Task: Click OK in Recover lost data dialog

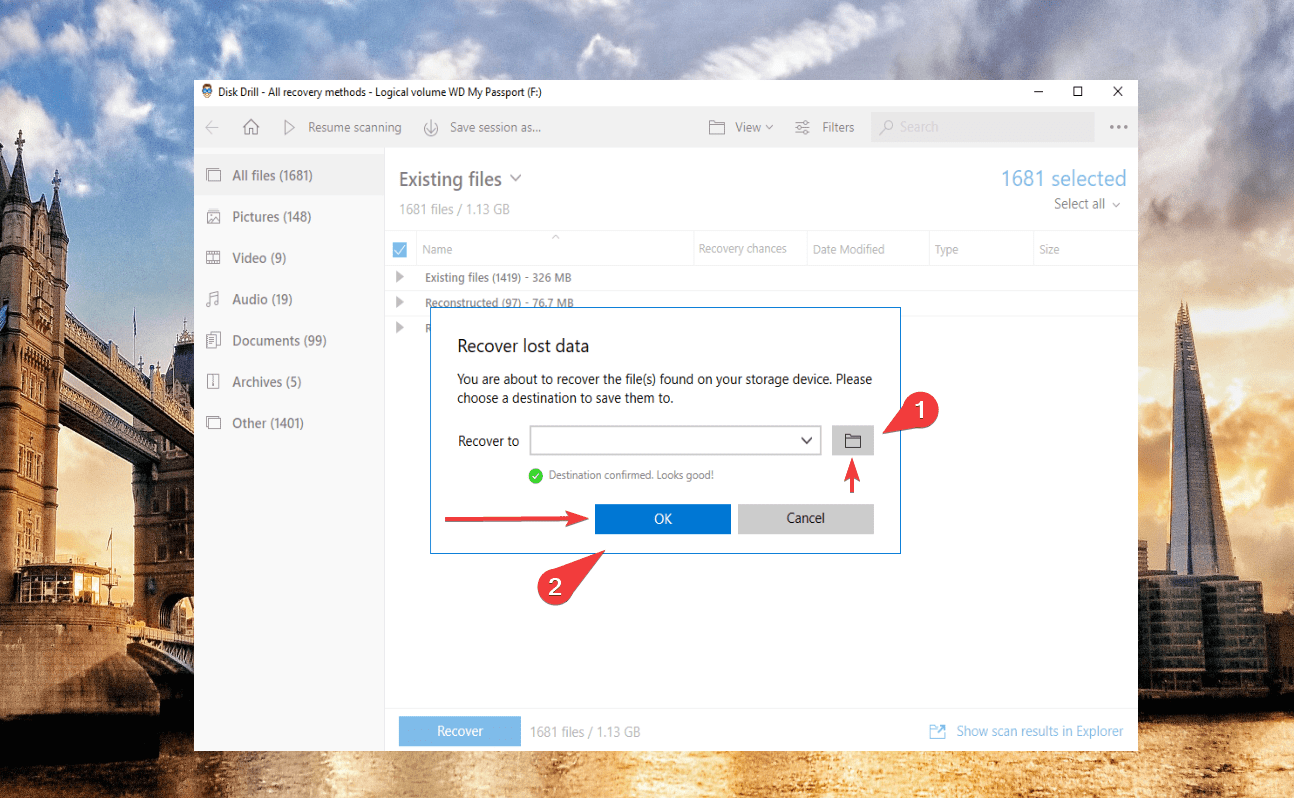Action: tap(663, 518)
